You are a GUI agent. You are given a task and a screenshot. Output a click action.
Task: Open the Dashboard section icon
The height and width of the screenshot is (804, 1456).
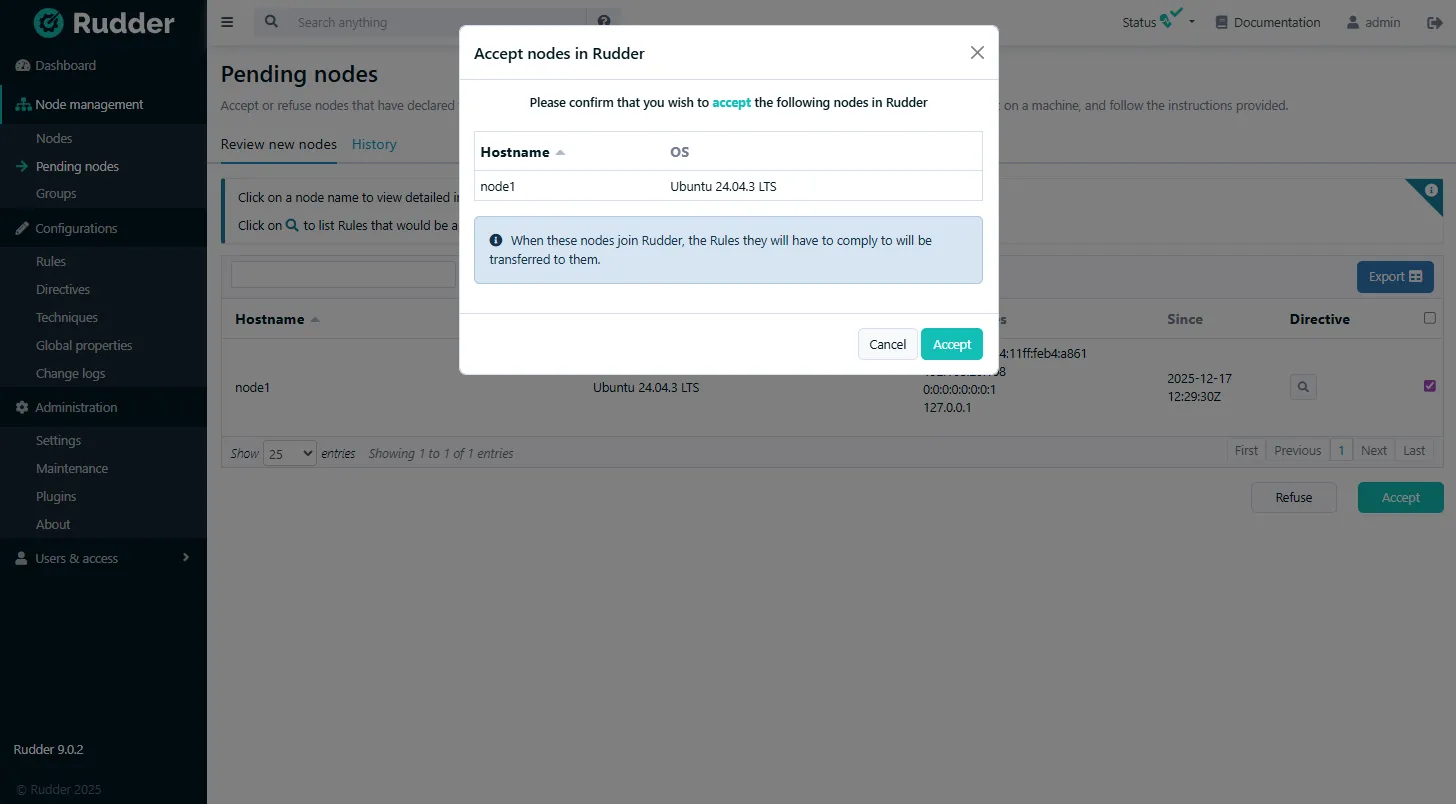pos(21,64)
